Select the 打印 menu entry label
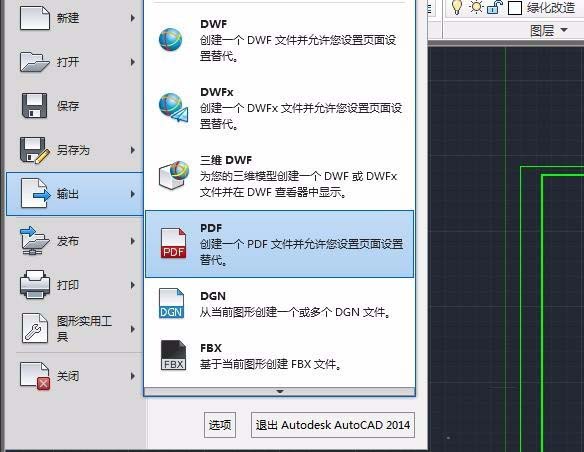Image resolution: width=584 pixels, height=452 pixels. click(x=68, y=285)
